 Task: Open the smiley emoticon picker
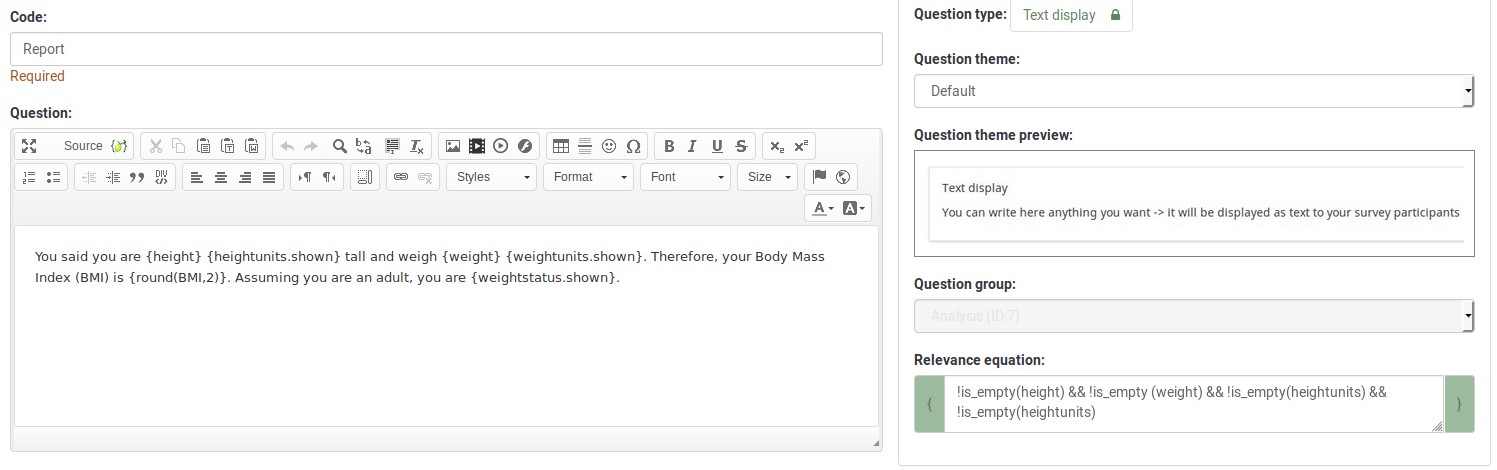pyautogui.click(x=609, y=146)
